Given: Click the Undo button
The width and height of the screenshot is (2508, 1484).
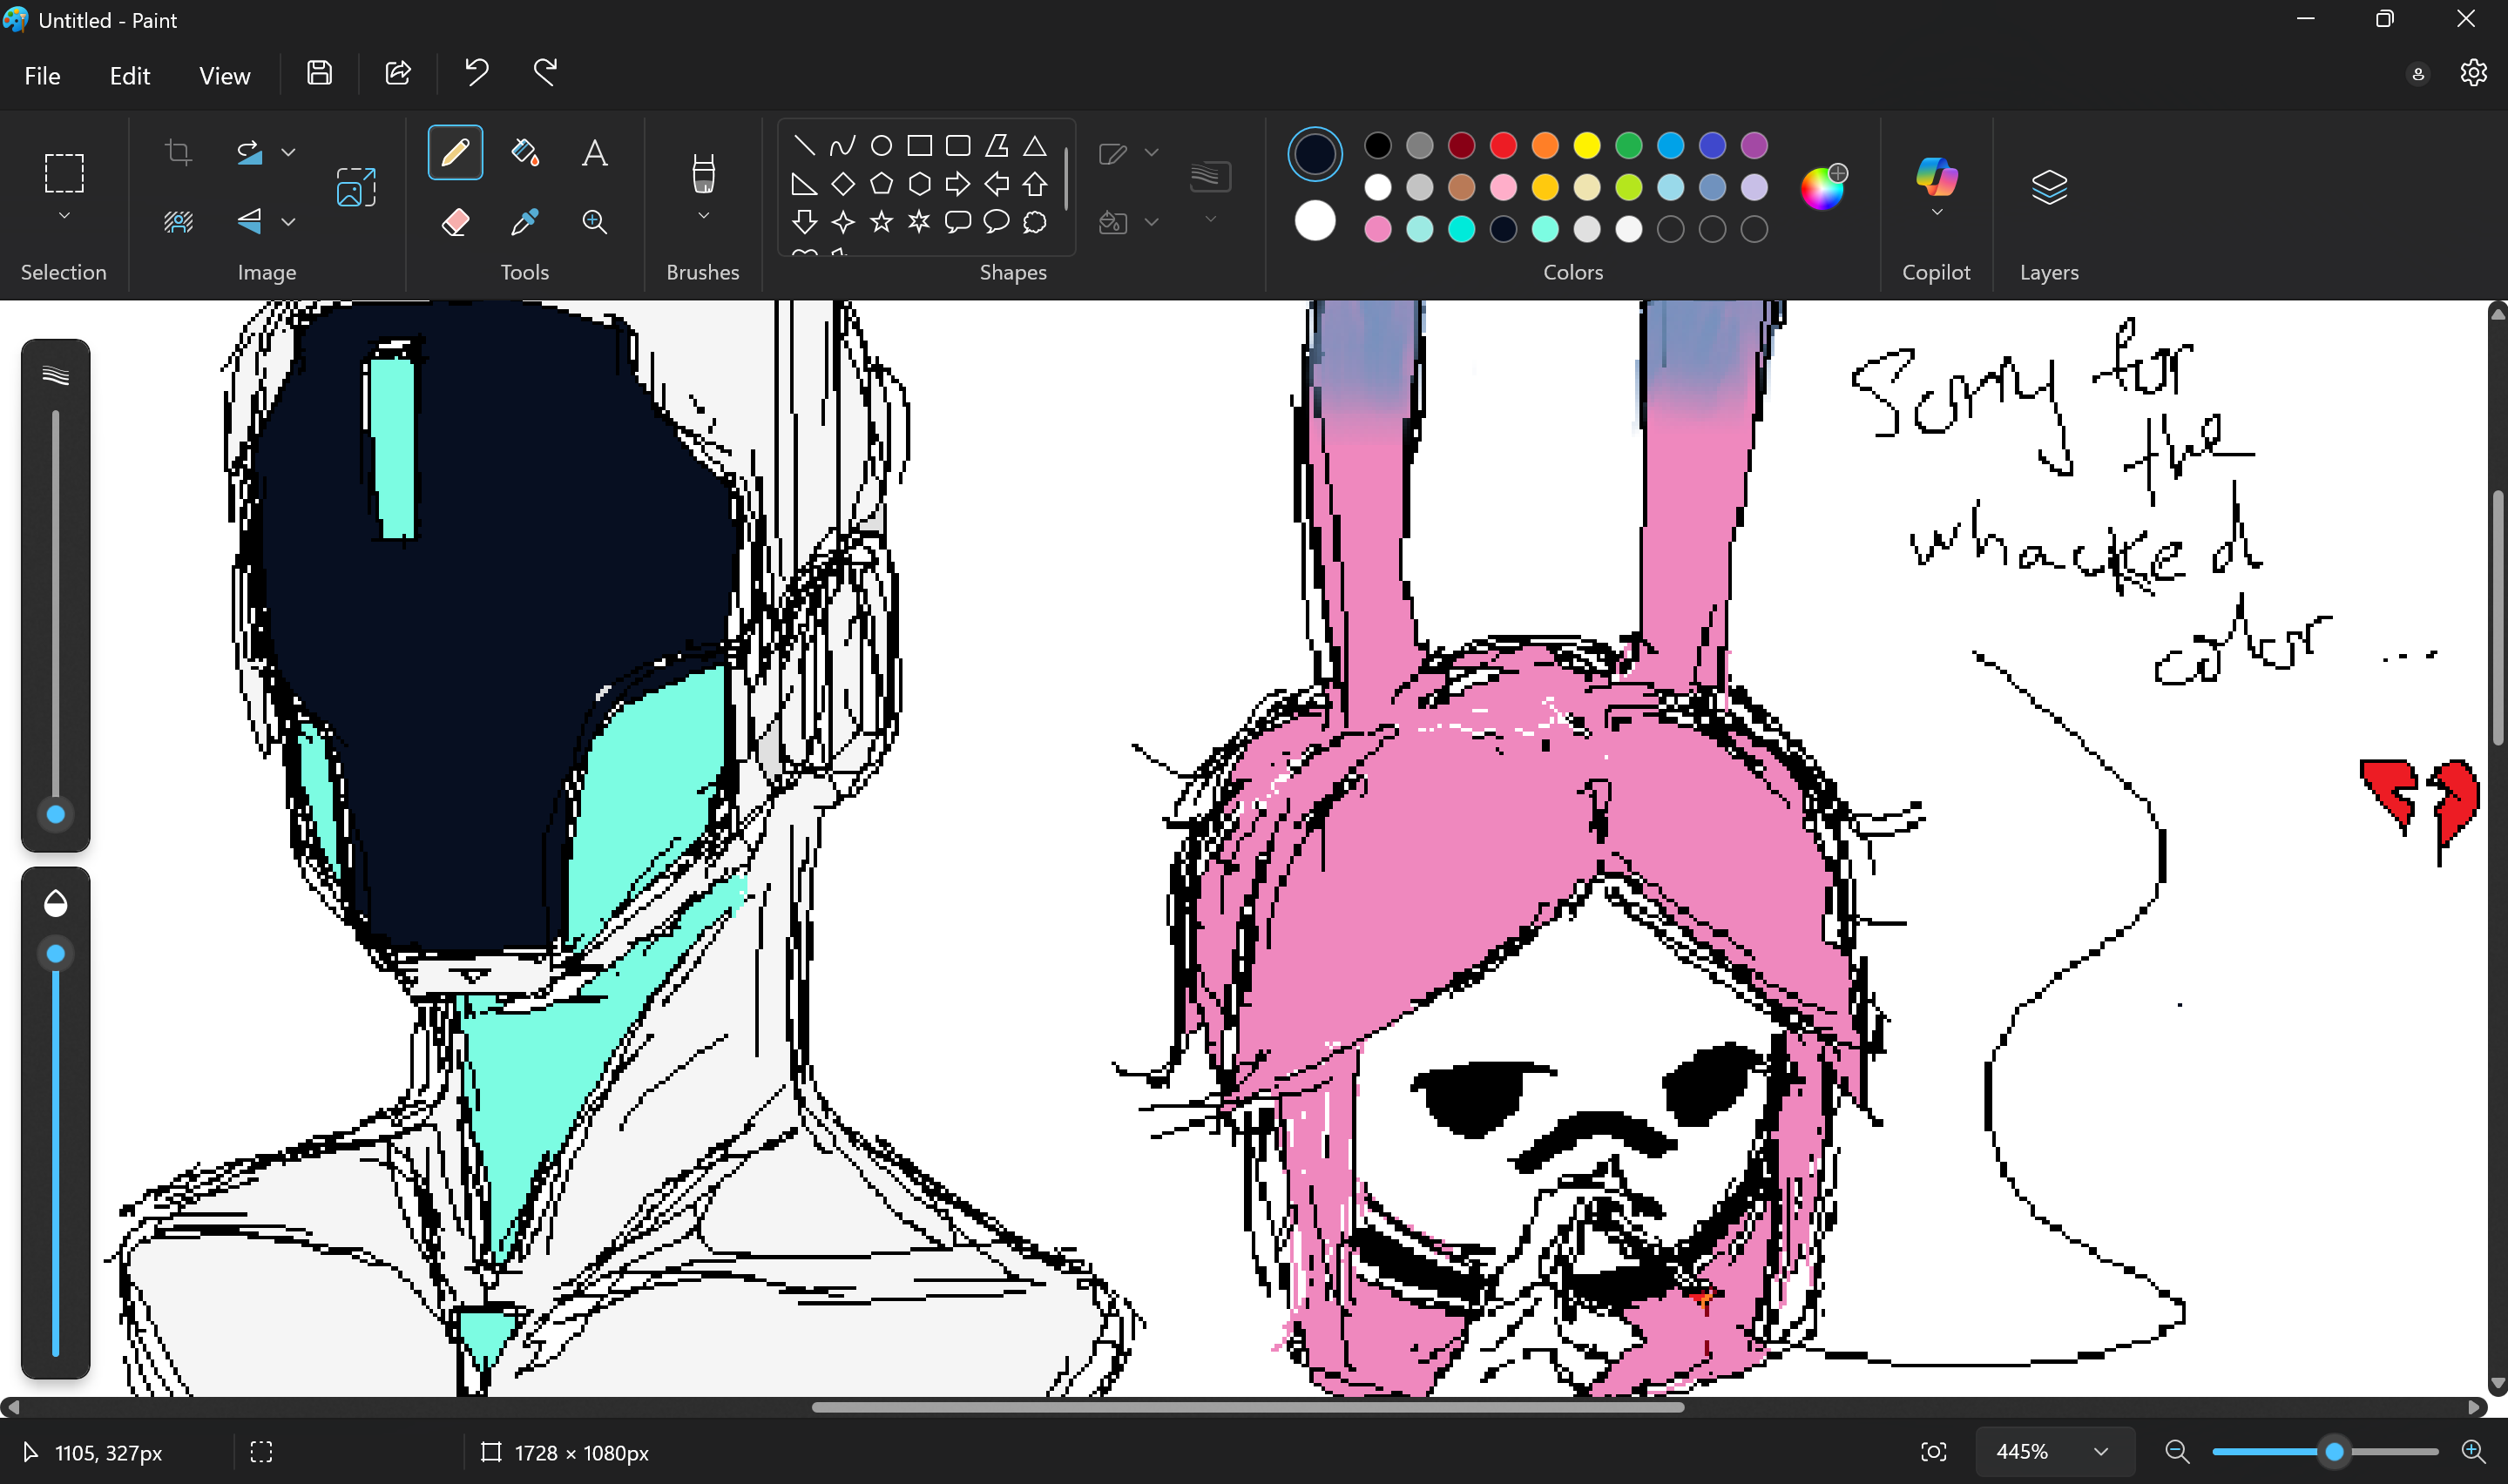Looking at the screenshot, I should point(476,73).
